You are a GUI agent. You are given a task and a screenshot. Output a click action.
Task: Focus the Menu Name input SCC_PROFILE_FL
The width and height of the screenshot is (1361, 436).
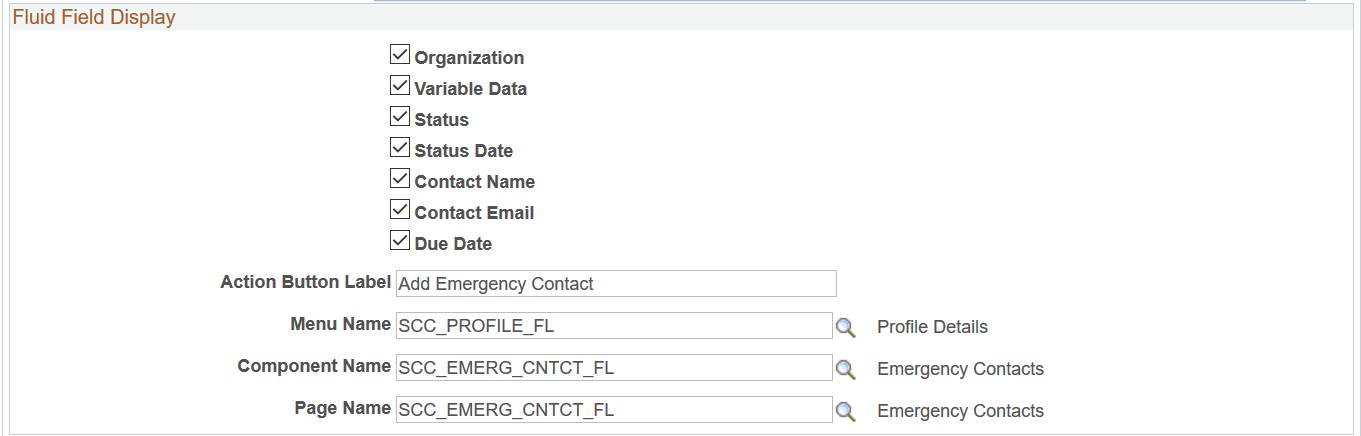click(614, 326)
